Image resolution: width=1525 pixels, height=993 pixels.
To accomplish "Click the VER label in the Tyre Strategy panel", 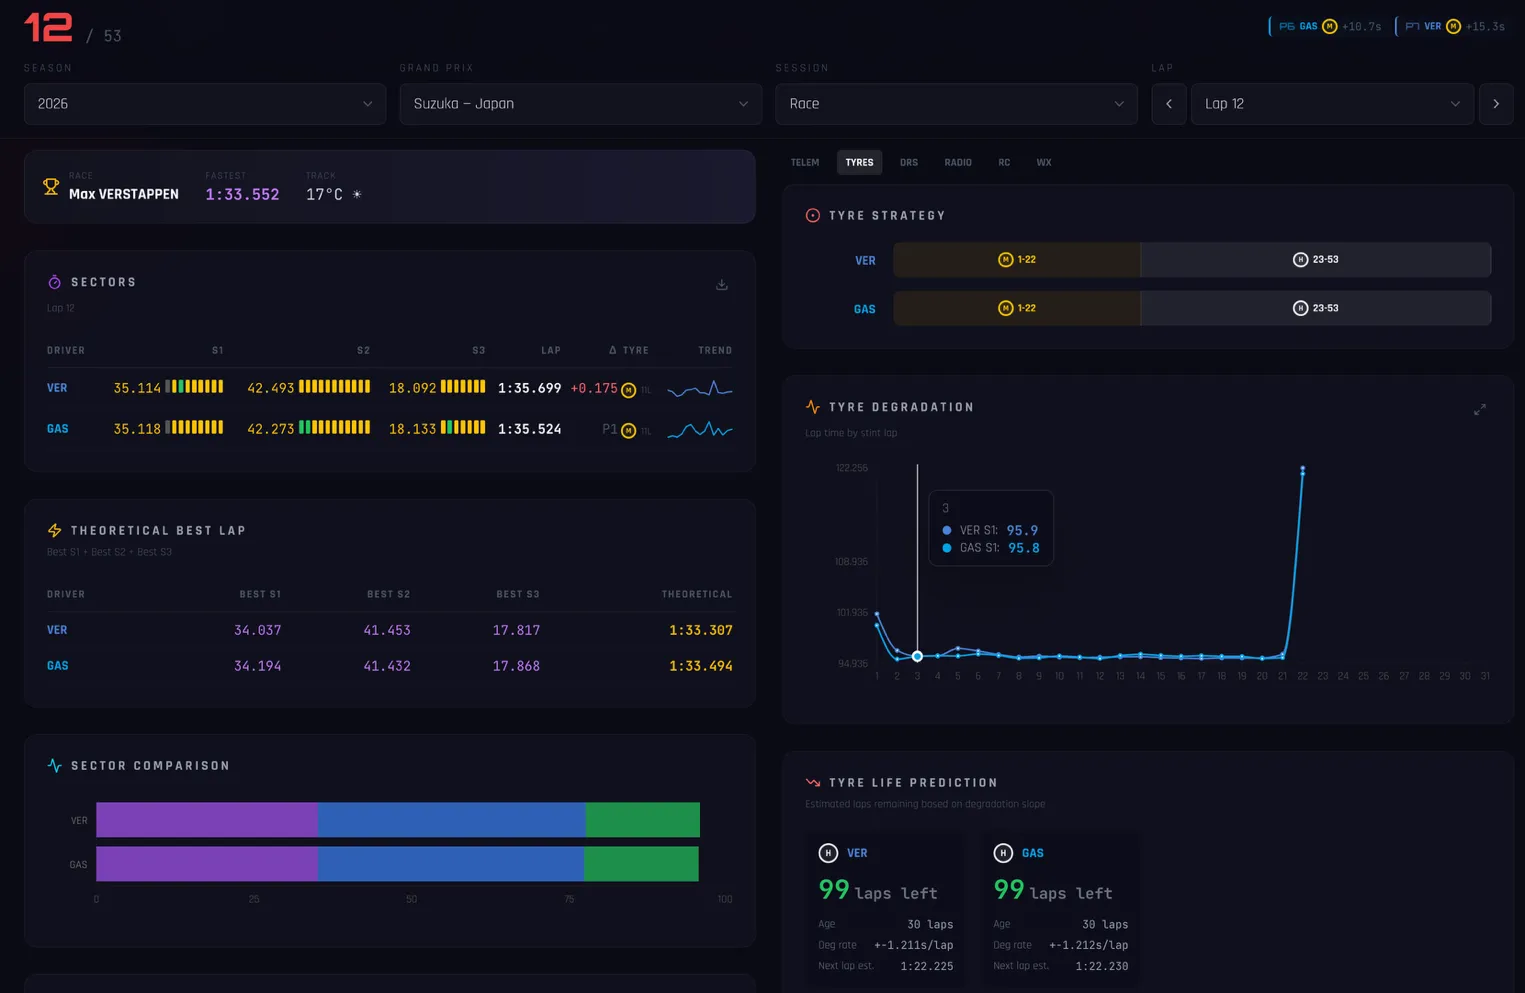I will [865, 261].
